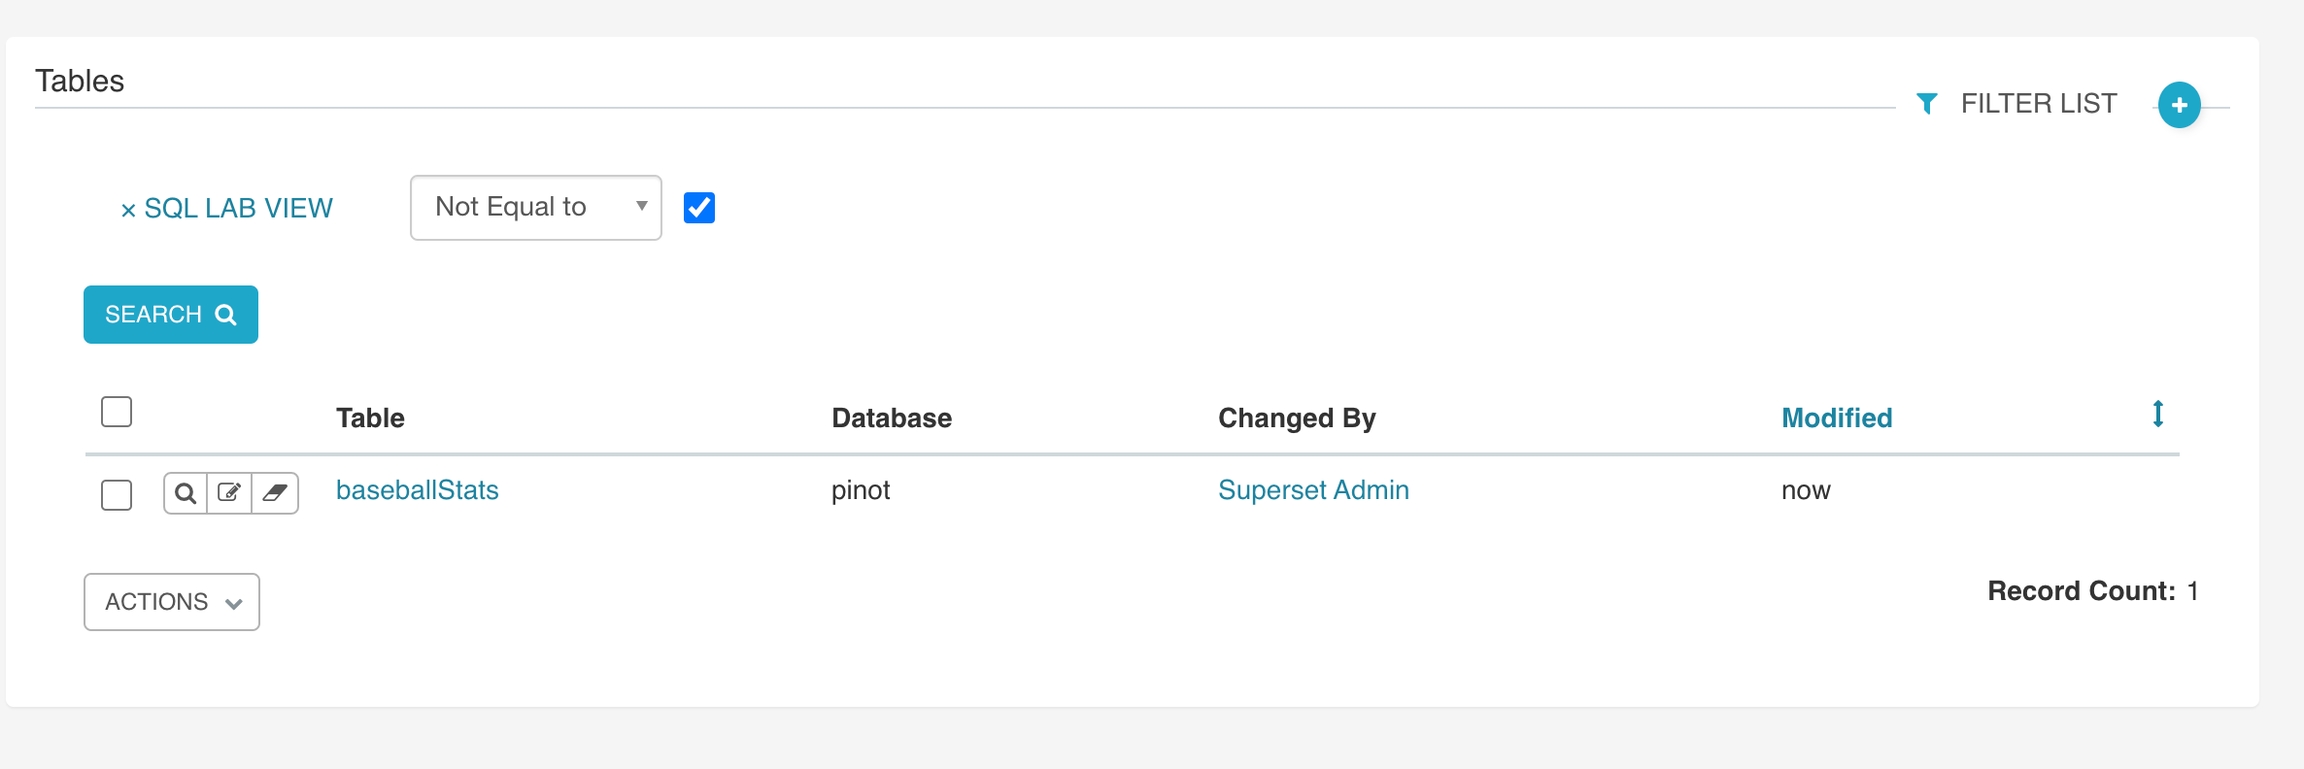This screenshot has width=2304, height=769.
Task: Click the funnel filter icon
Action: pyautogui.click(x=1927, y=103)
